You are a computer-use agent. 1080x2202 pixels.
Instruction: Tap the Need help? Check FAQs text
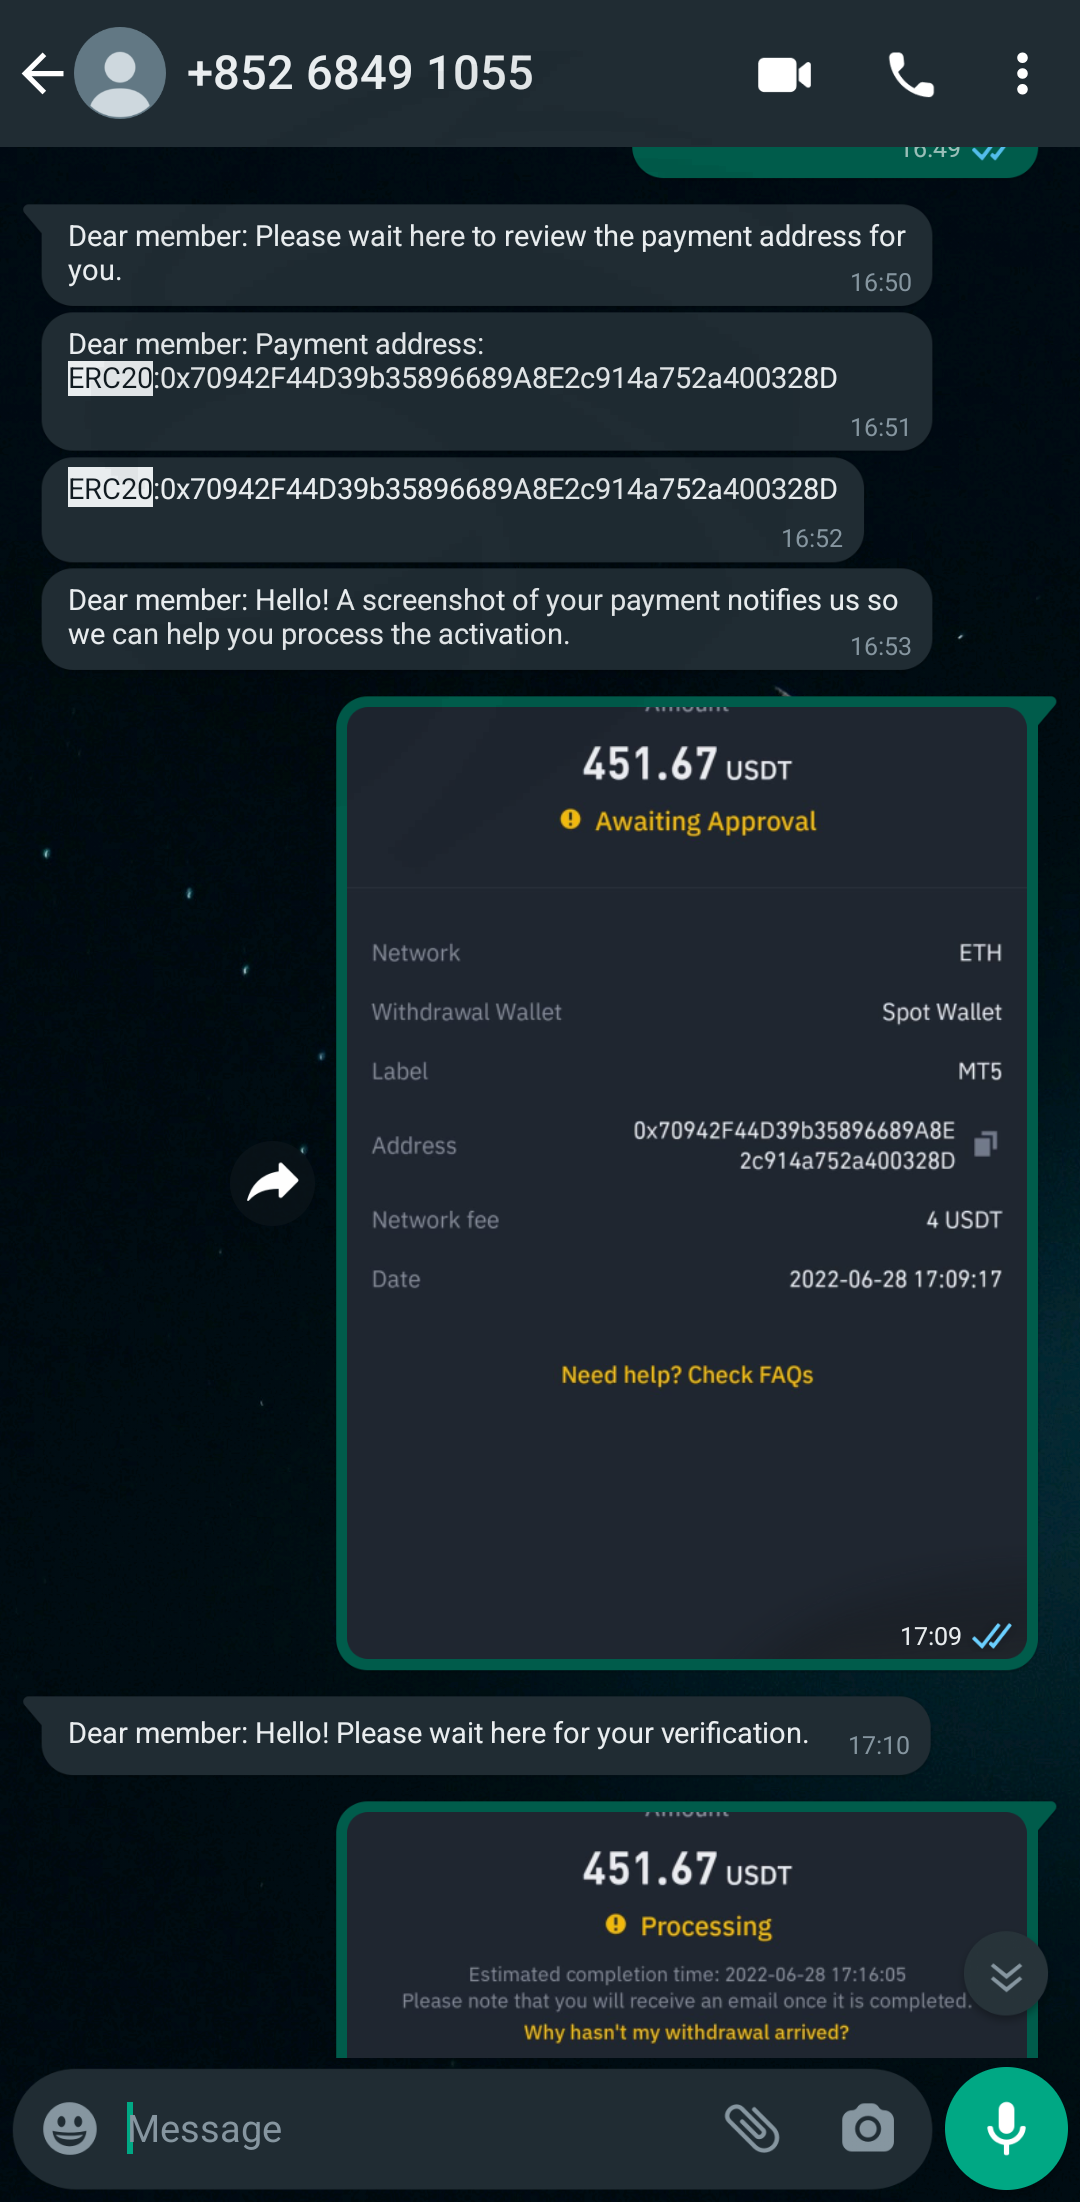click(687, 1375)
